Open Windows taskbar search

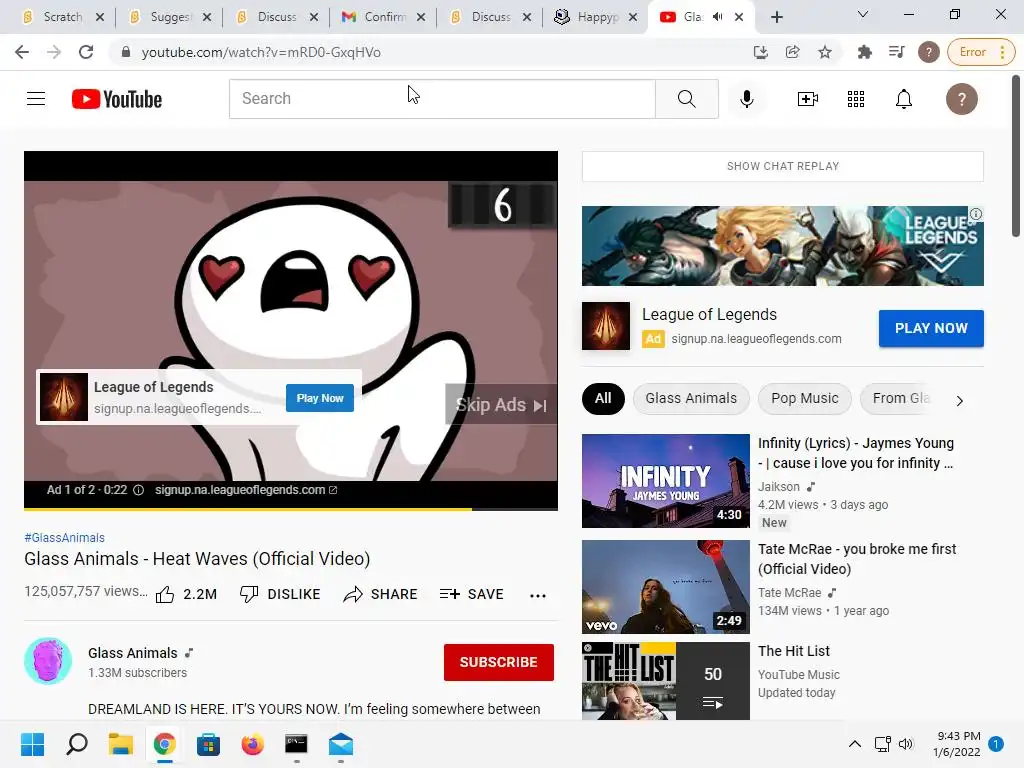pyautogui.click(x=76, y=744)
